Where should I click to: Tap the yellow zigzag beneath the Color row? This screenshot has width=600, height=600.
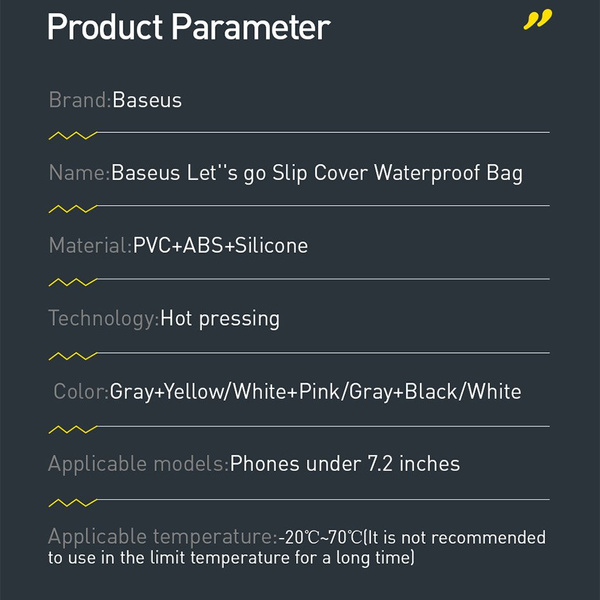[73, 429]
